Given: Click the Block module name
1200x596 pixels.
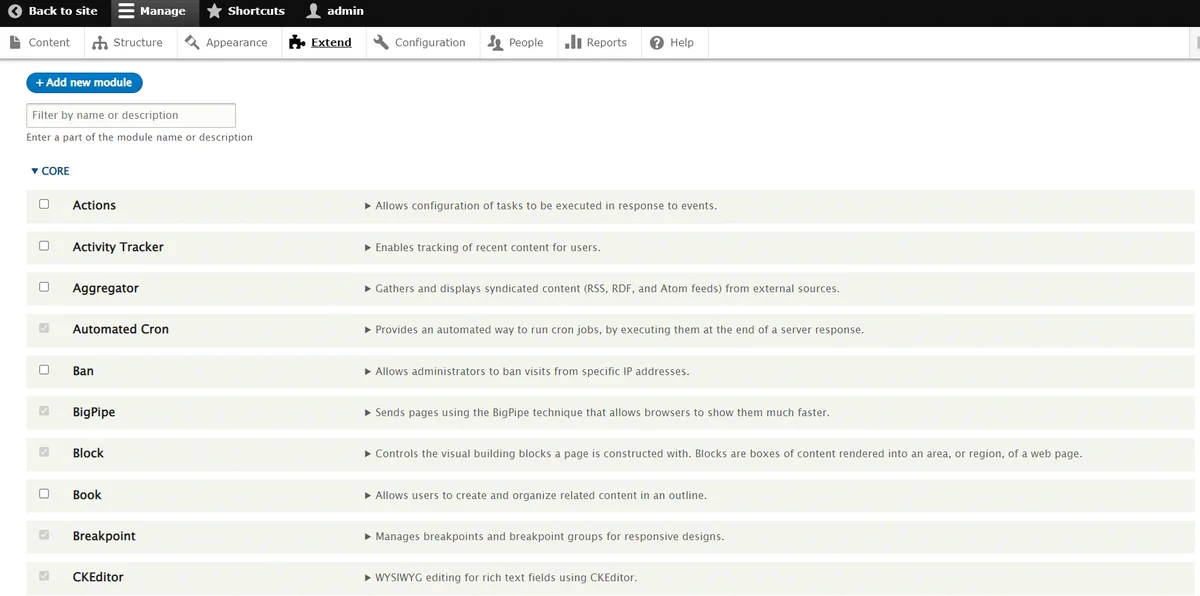Looking at the screenshot, I should point(88,453).
